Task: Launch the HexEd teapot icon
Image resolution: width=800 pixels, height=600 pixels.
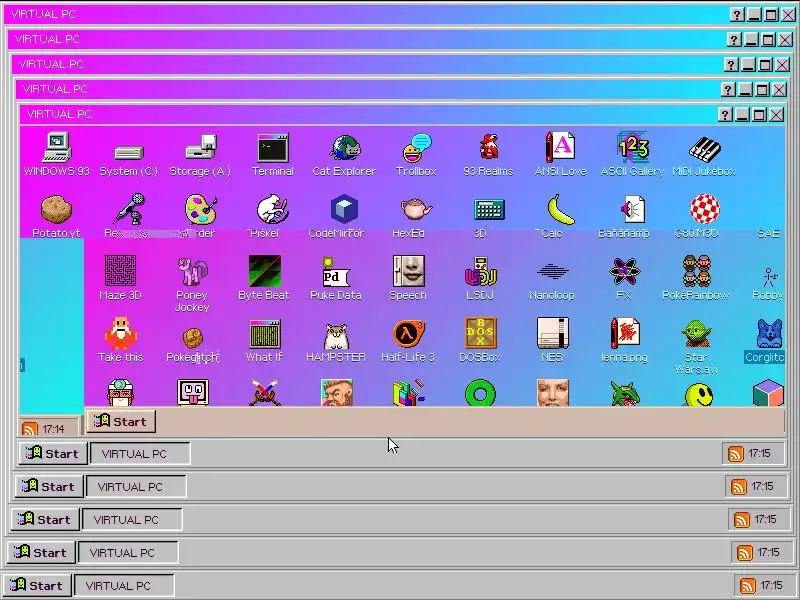Action: [x=416, y=210]
